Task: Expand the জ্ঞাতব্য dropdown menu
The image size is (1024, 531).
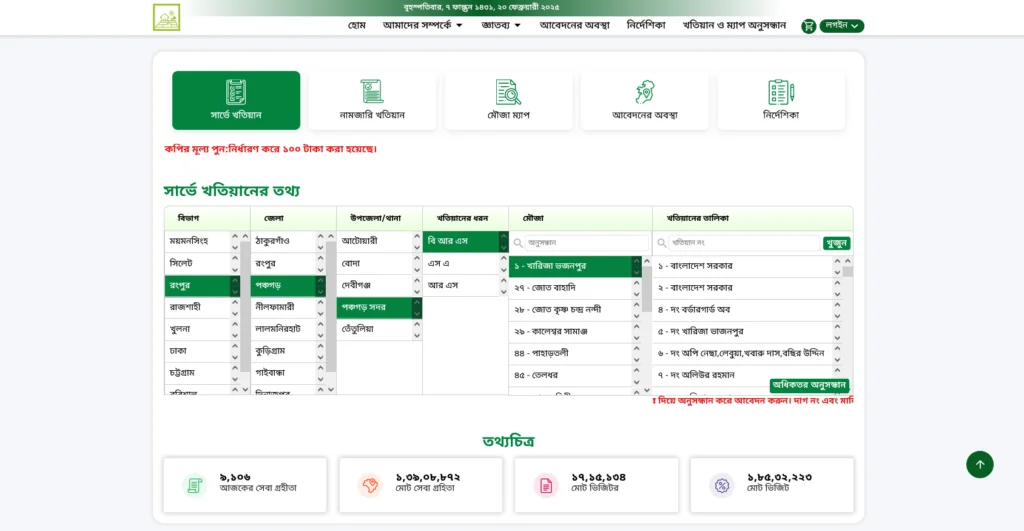Action: 501,25
